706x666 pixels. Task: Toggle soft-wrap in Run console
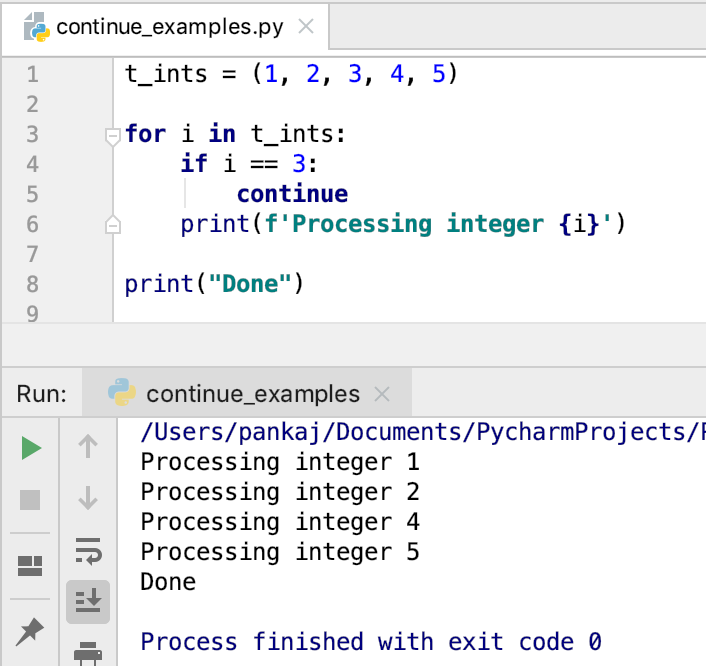click(x=88, y=551)
